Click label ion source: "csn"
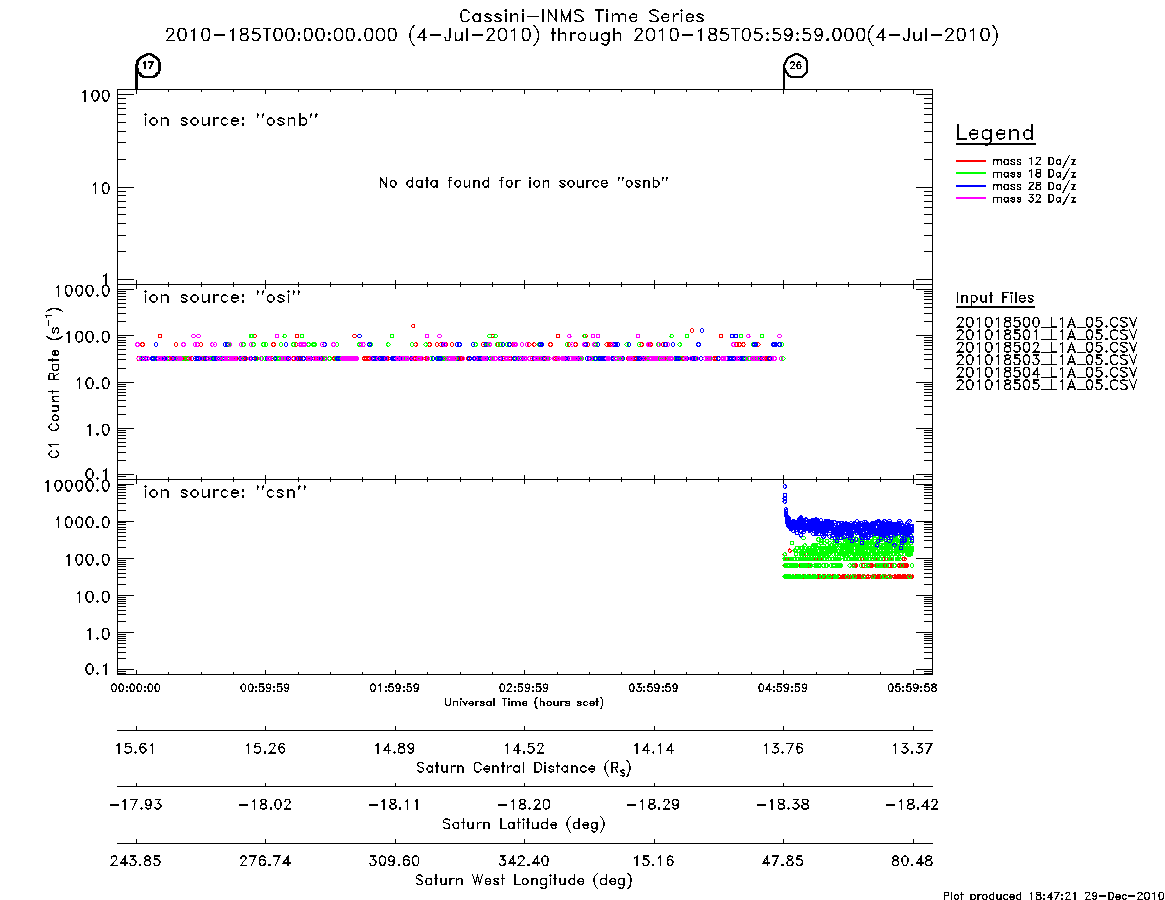Image resolution: width=1165 pixels, height=900 pixels. click(225, 492)
